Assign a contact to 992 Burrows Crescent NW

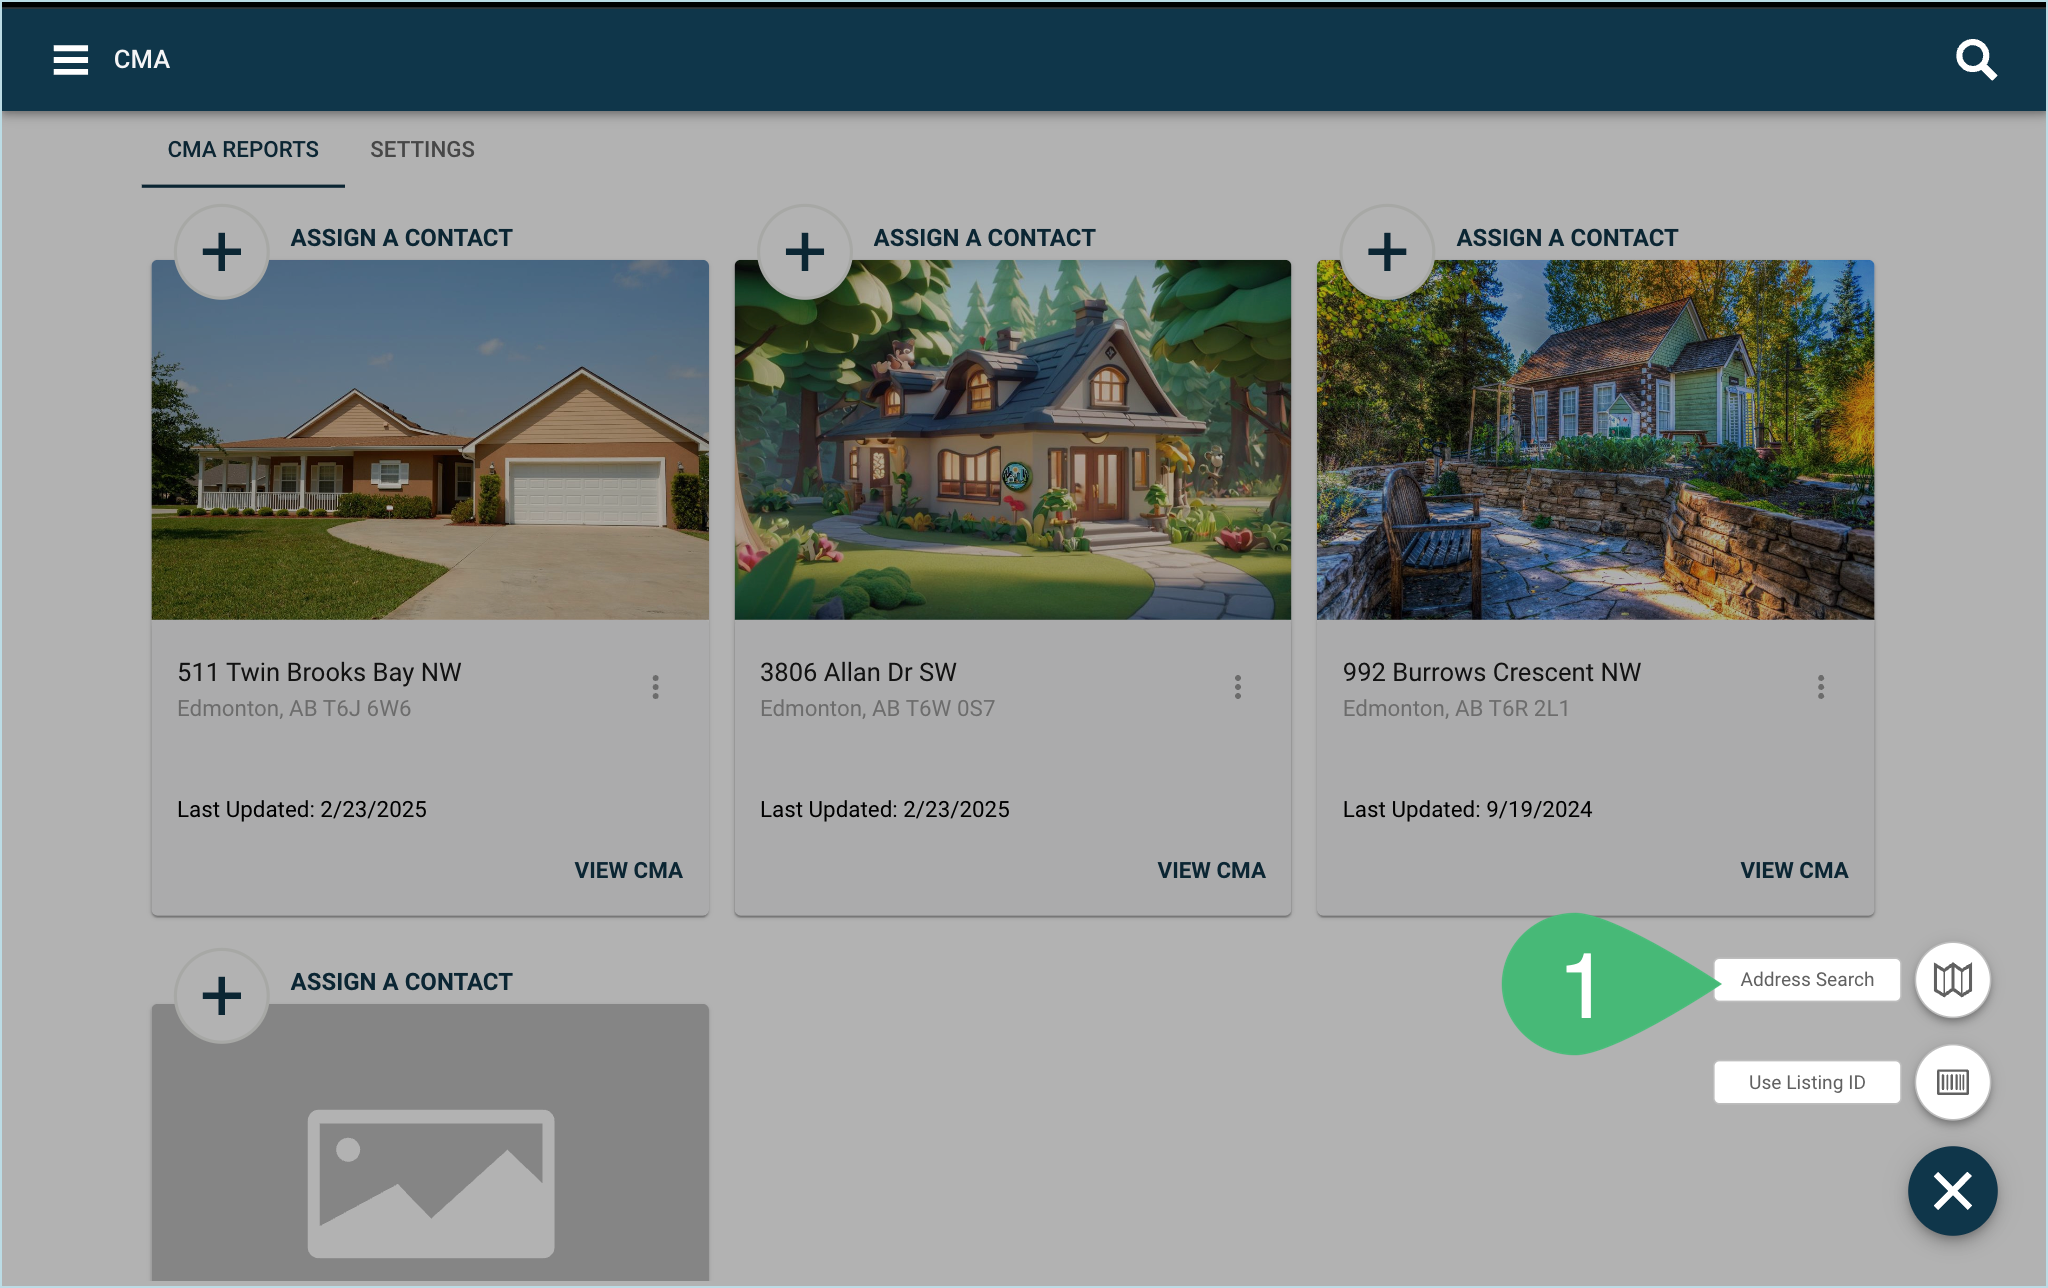pos(1567,238)
